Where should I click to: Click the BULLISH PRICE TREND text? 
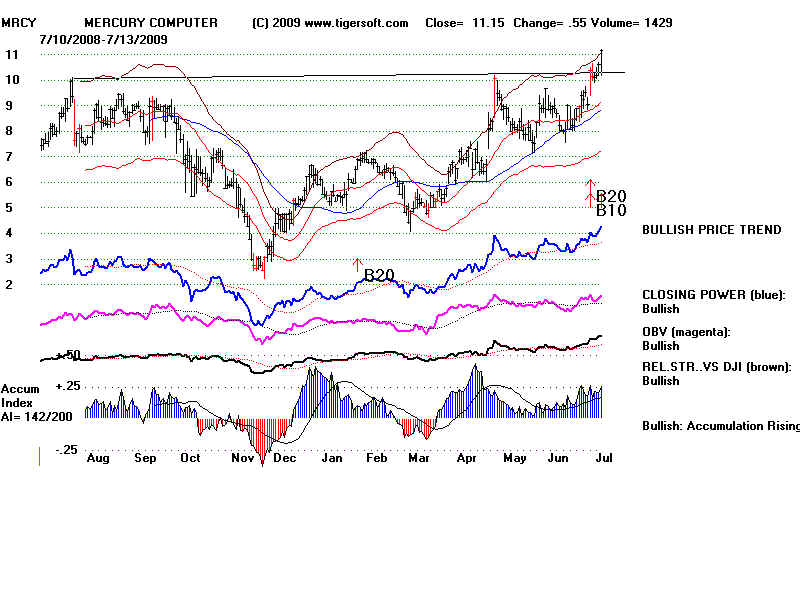tap(712, 230)
